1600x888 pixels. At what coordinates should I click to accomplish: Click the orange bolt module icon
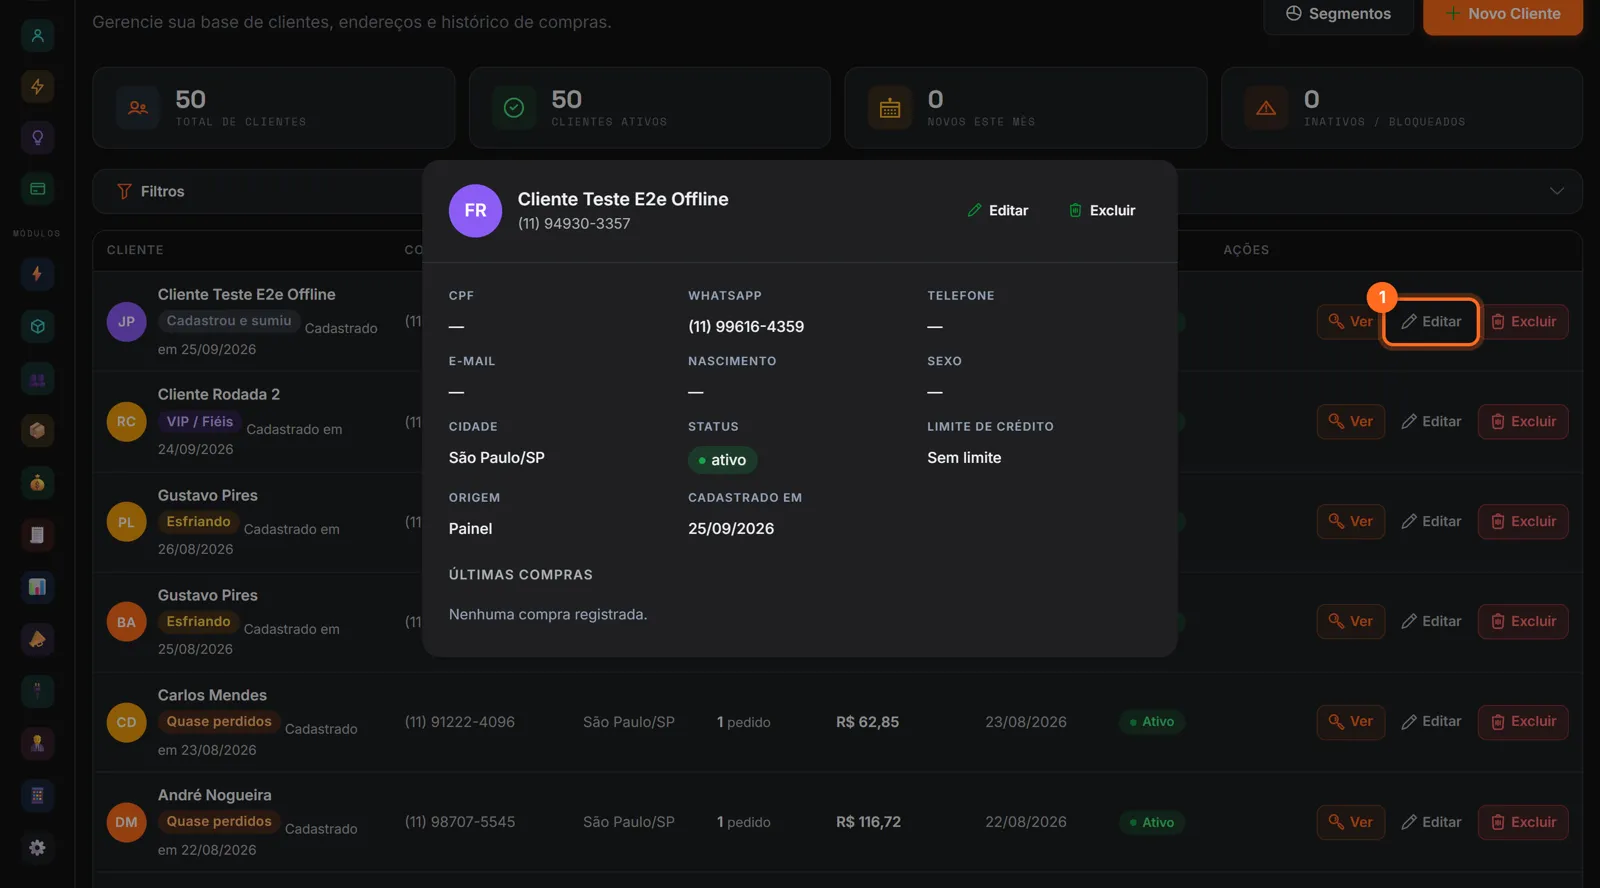click(37, 274)
